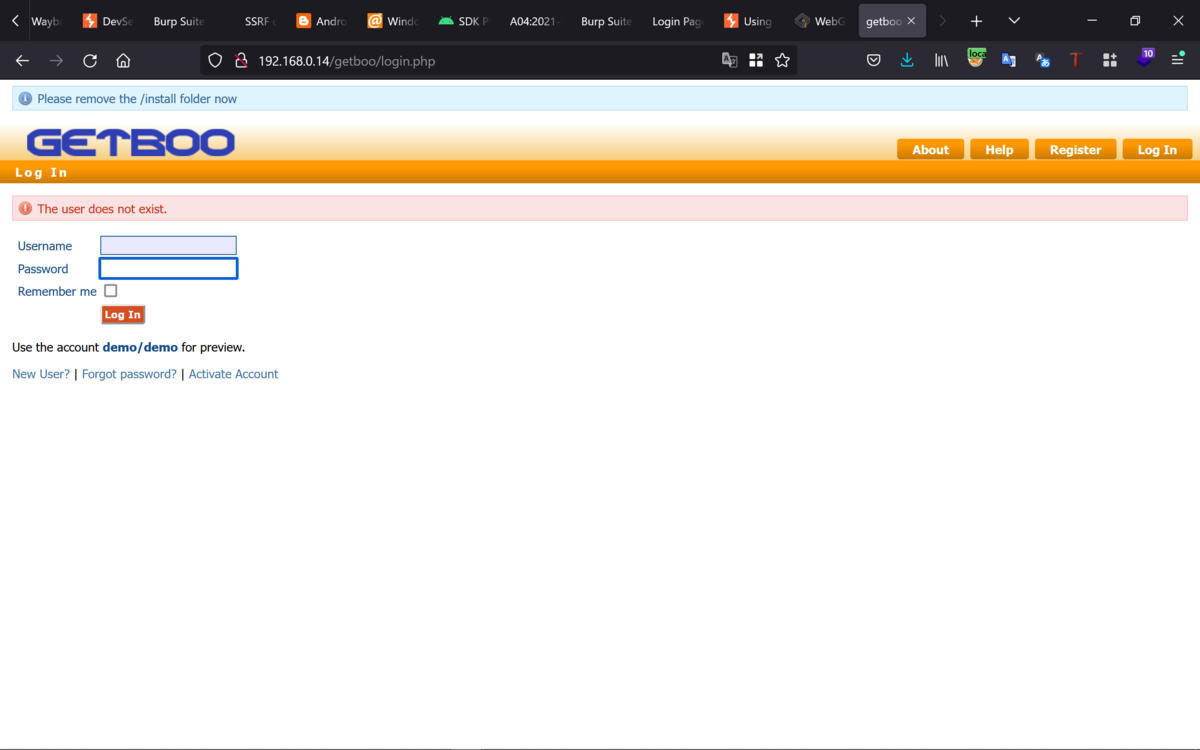
Task: List all tabs dropdown chevron
Action: point(1014,21)
